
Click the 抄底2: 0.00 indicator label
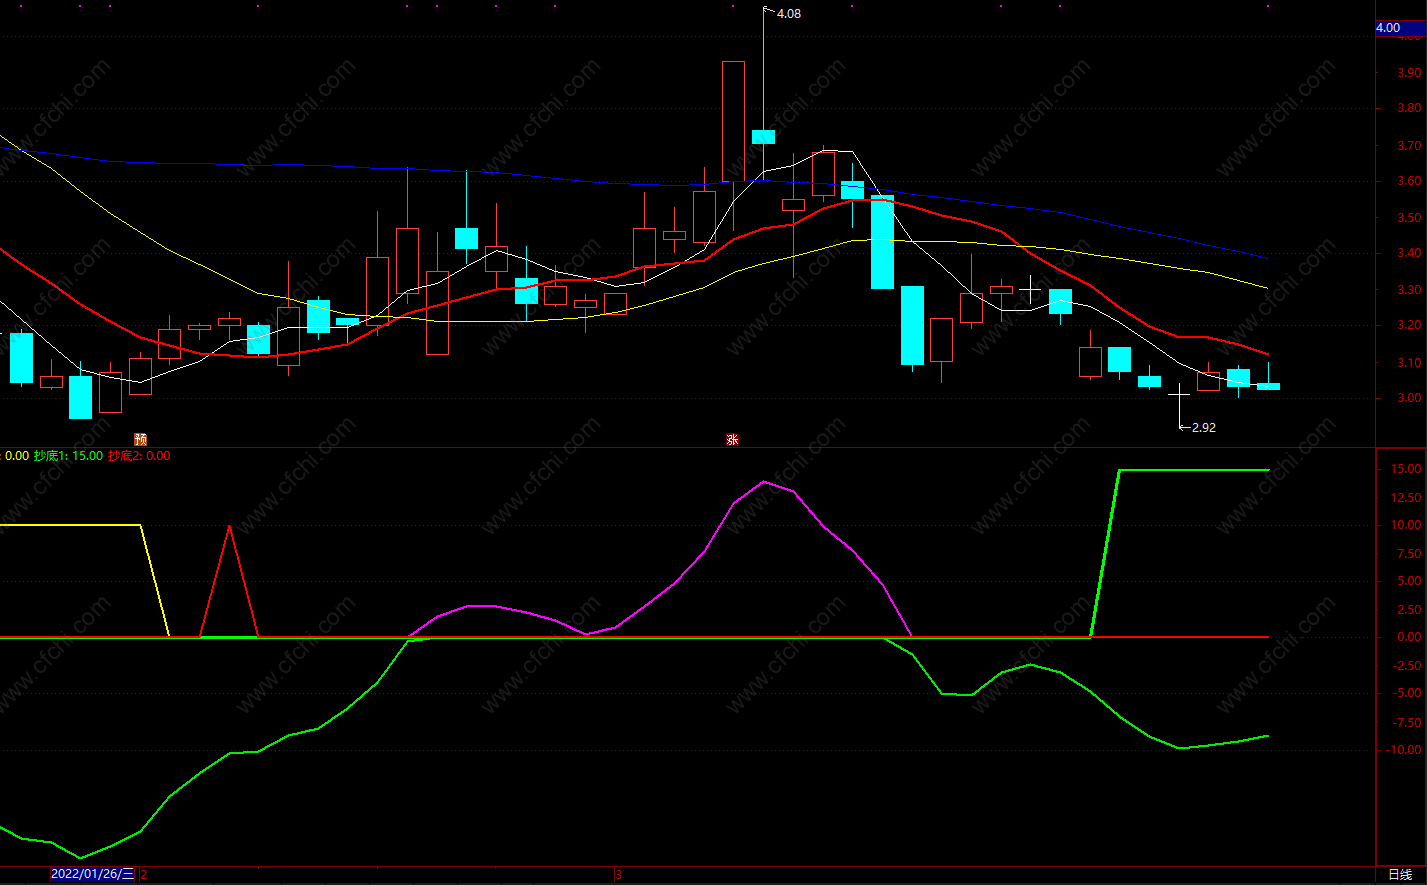pyautogui.click(x=139, y=456)
